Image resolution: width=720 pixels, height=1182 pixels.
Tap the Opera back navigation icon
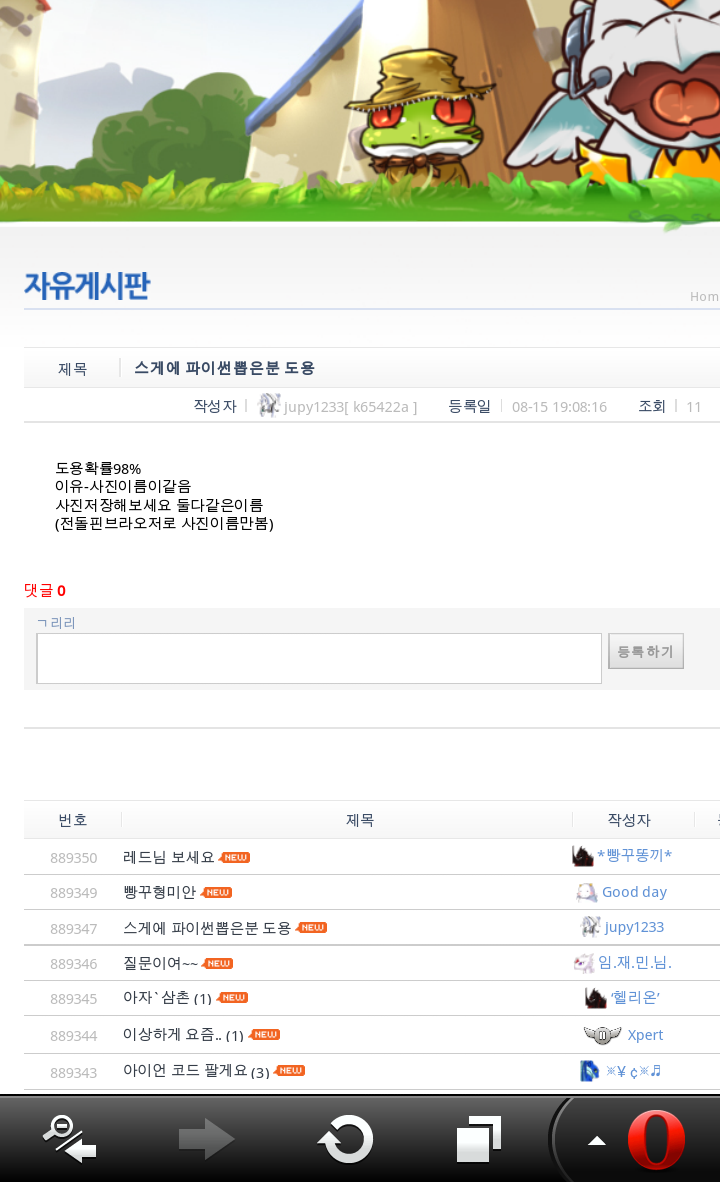69,1139
